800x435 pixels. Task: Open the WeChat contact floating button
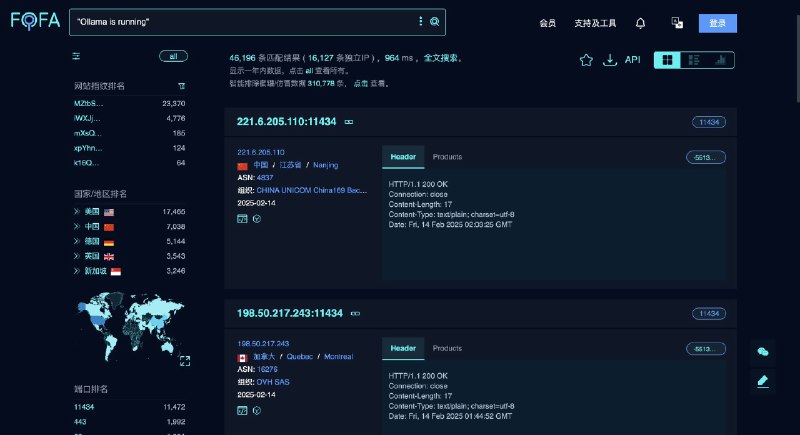coord(763,351)
